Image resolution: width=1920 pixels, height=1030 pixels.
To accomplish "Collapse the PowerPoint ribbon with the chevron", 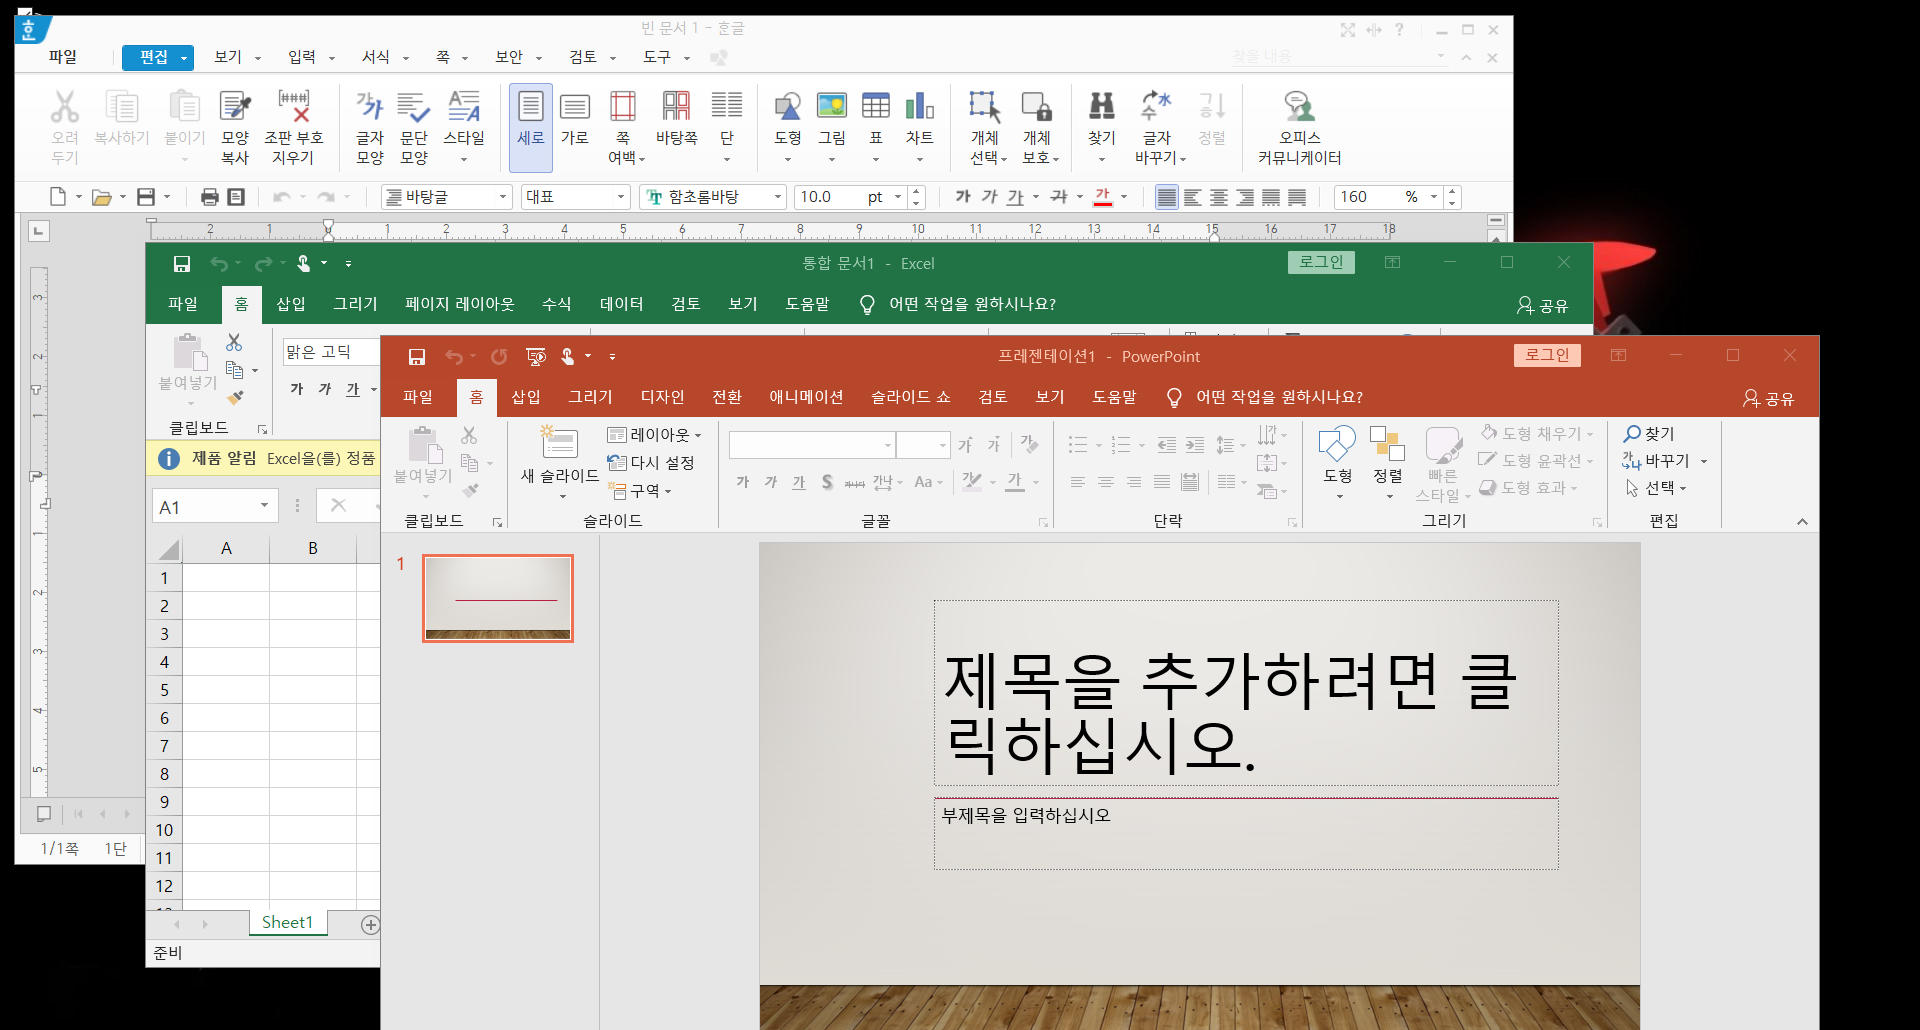I will coord(1802,522).
